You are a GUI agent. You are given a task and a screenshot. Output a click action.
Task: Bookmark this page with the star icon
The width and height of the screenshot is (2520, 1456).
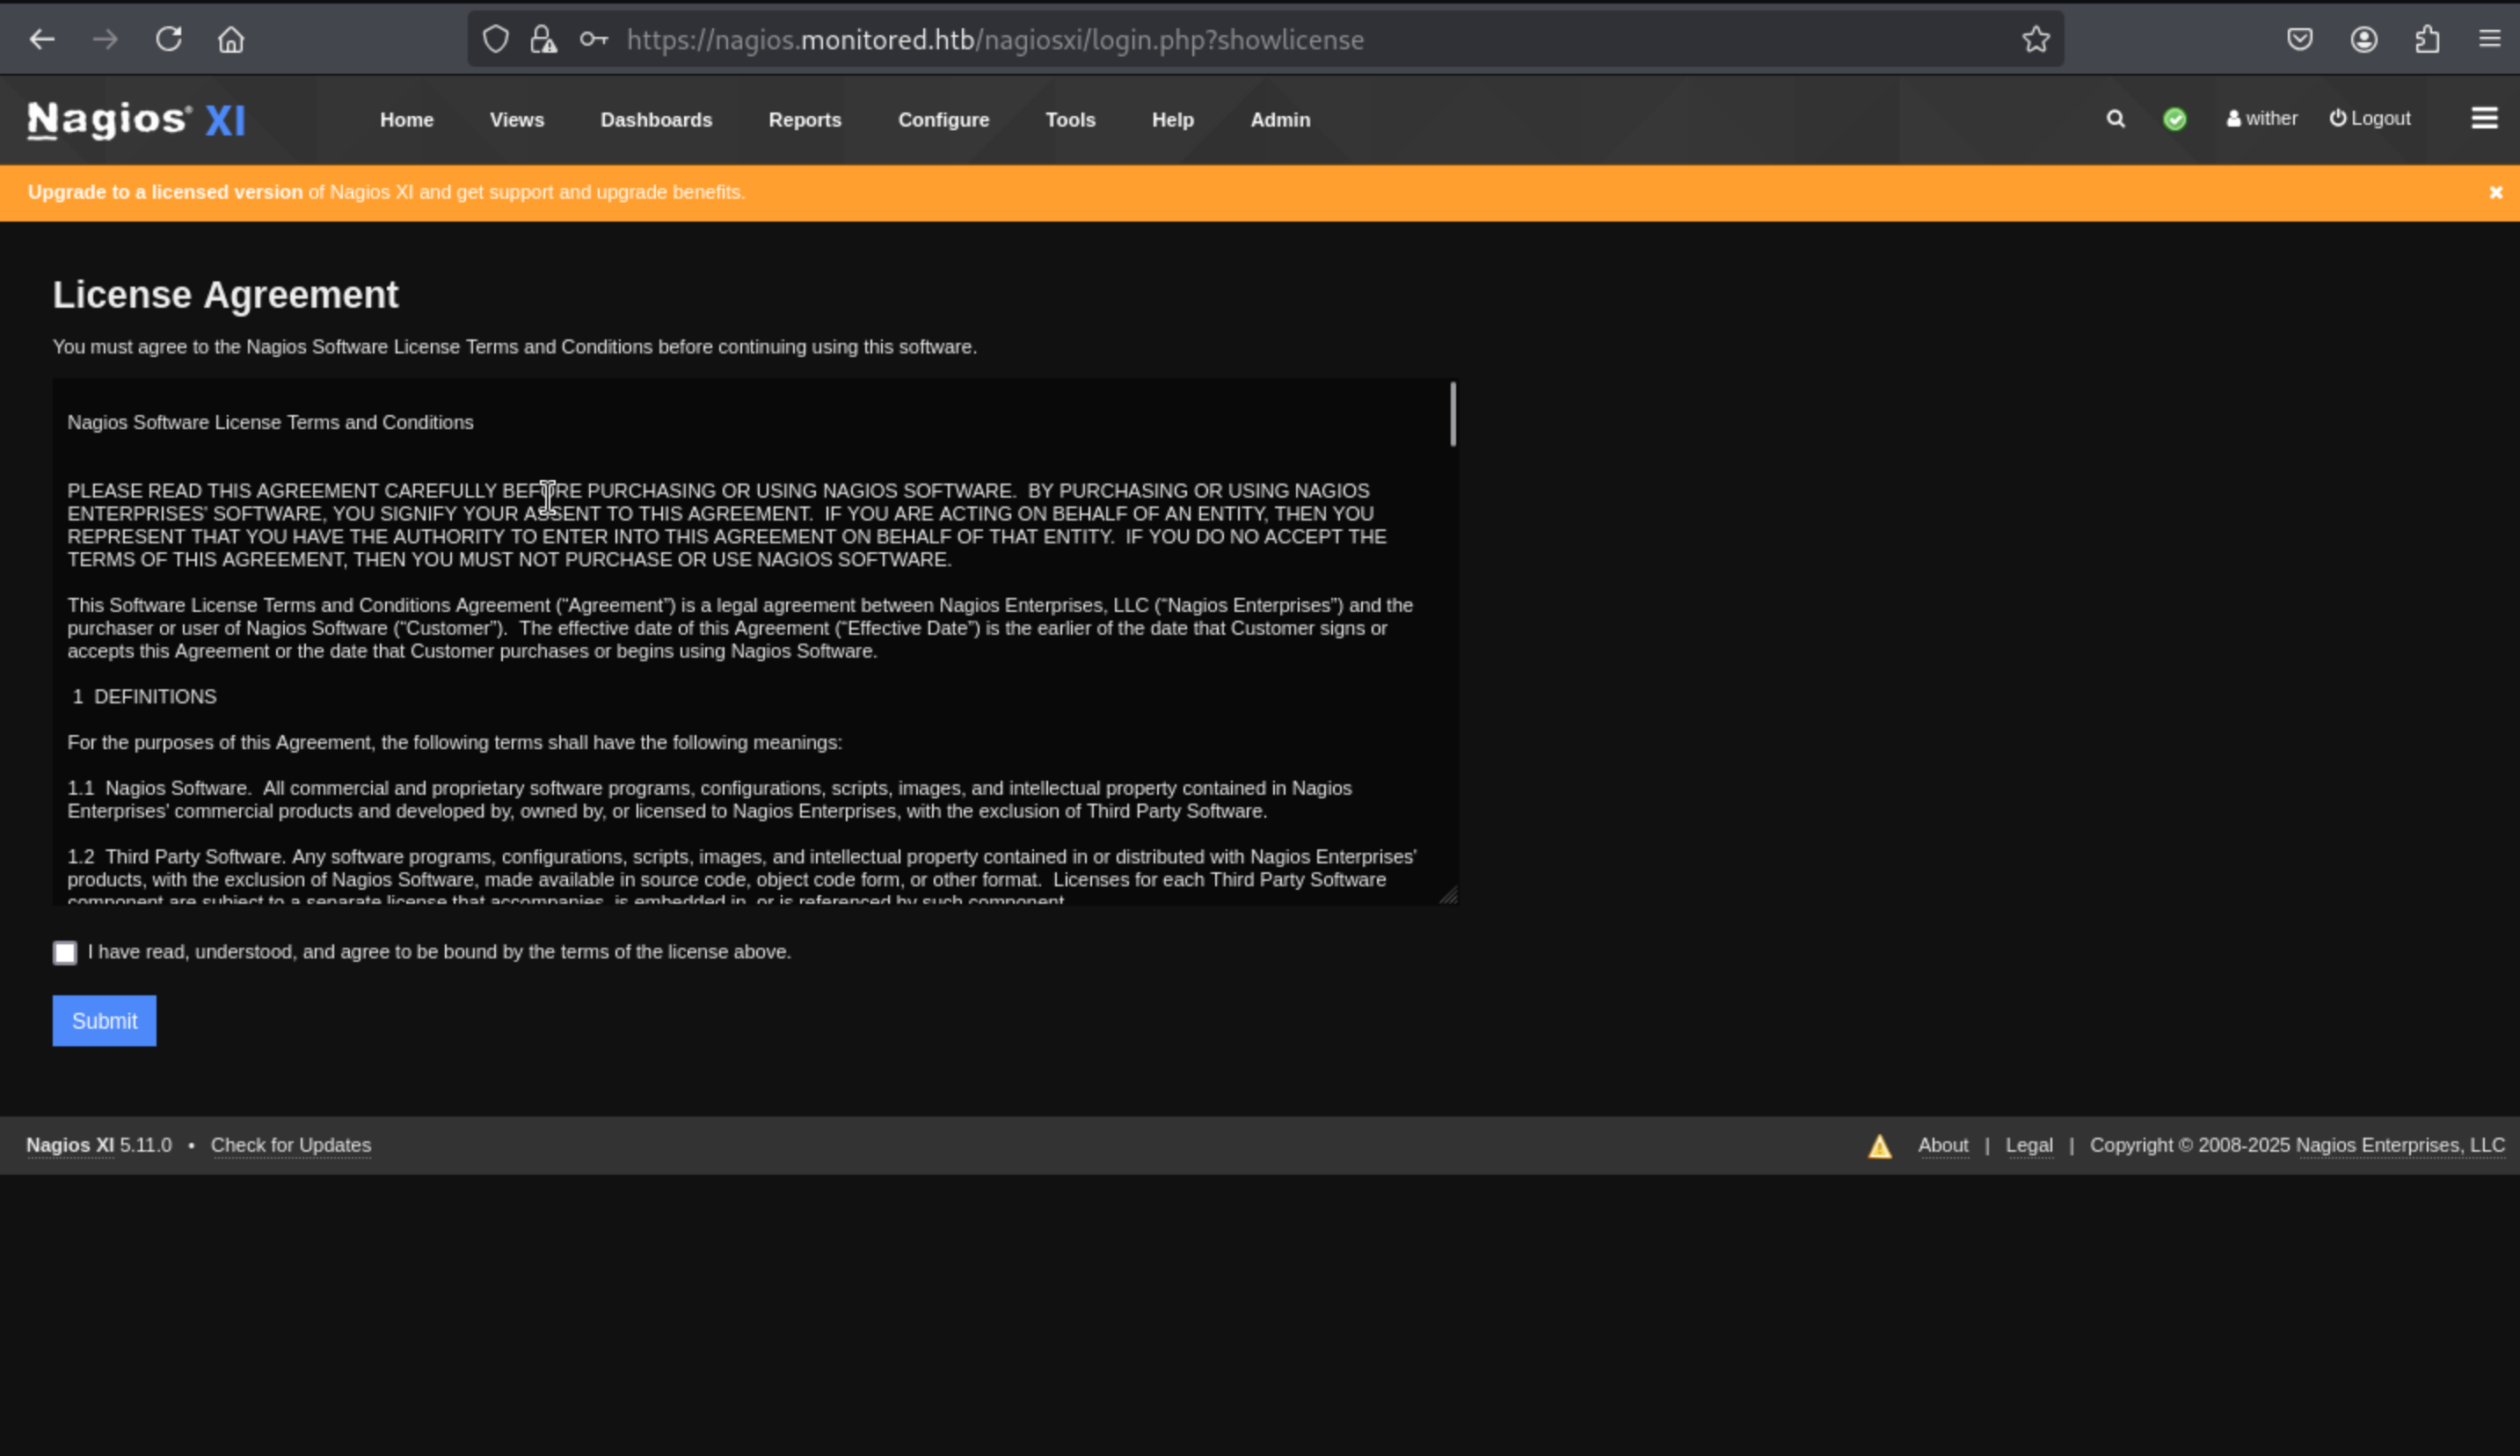pyautogui.click(x=2035, y=40)
